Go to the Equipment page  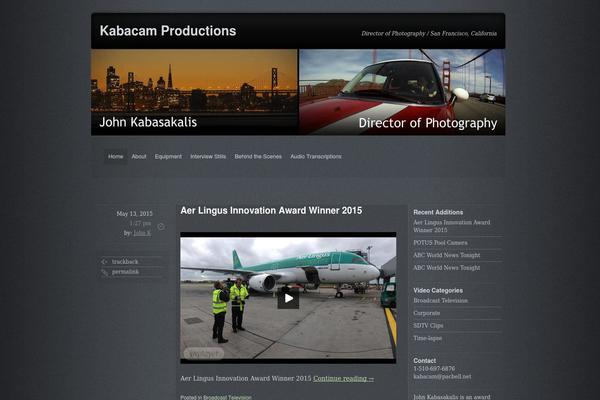168,157
